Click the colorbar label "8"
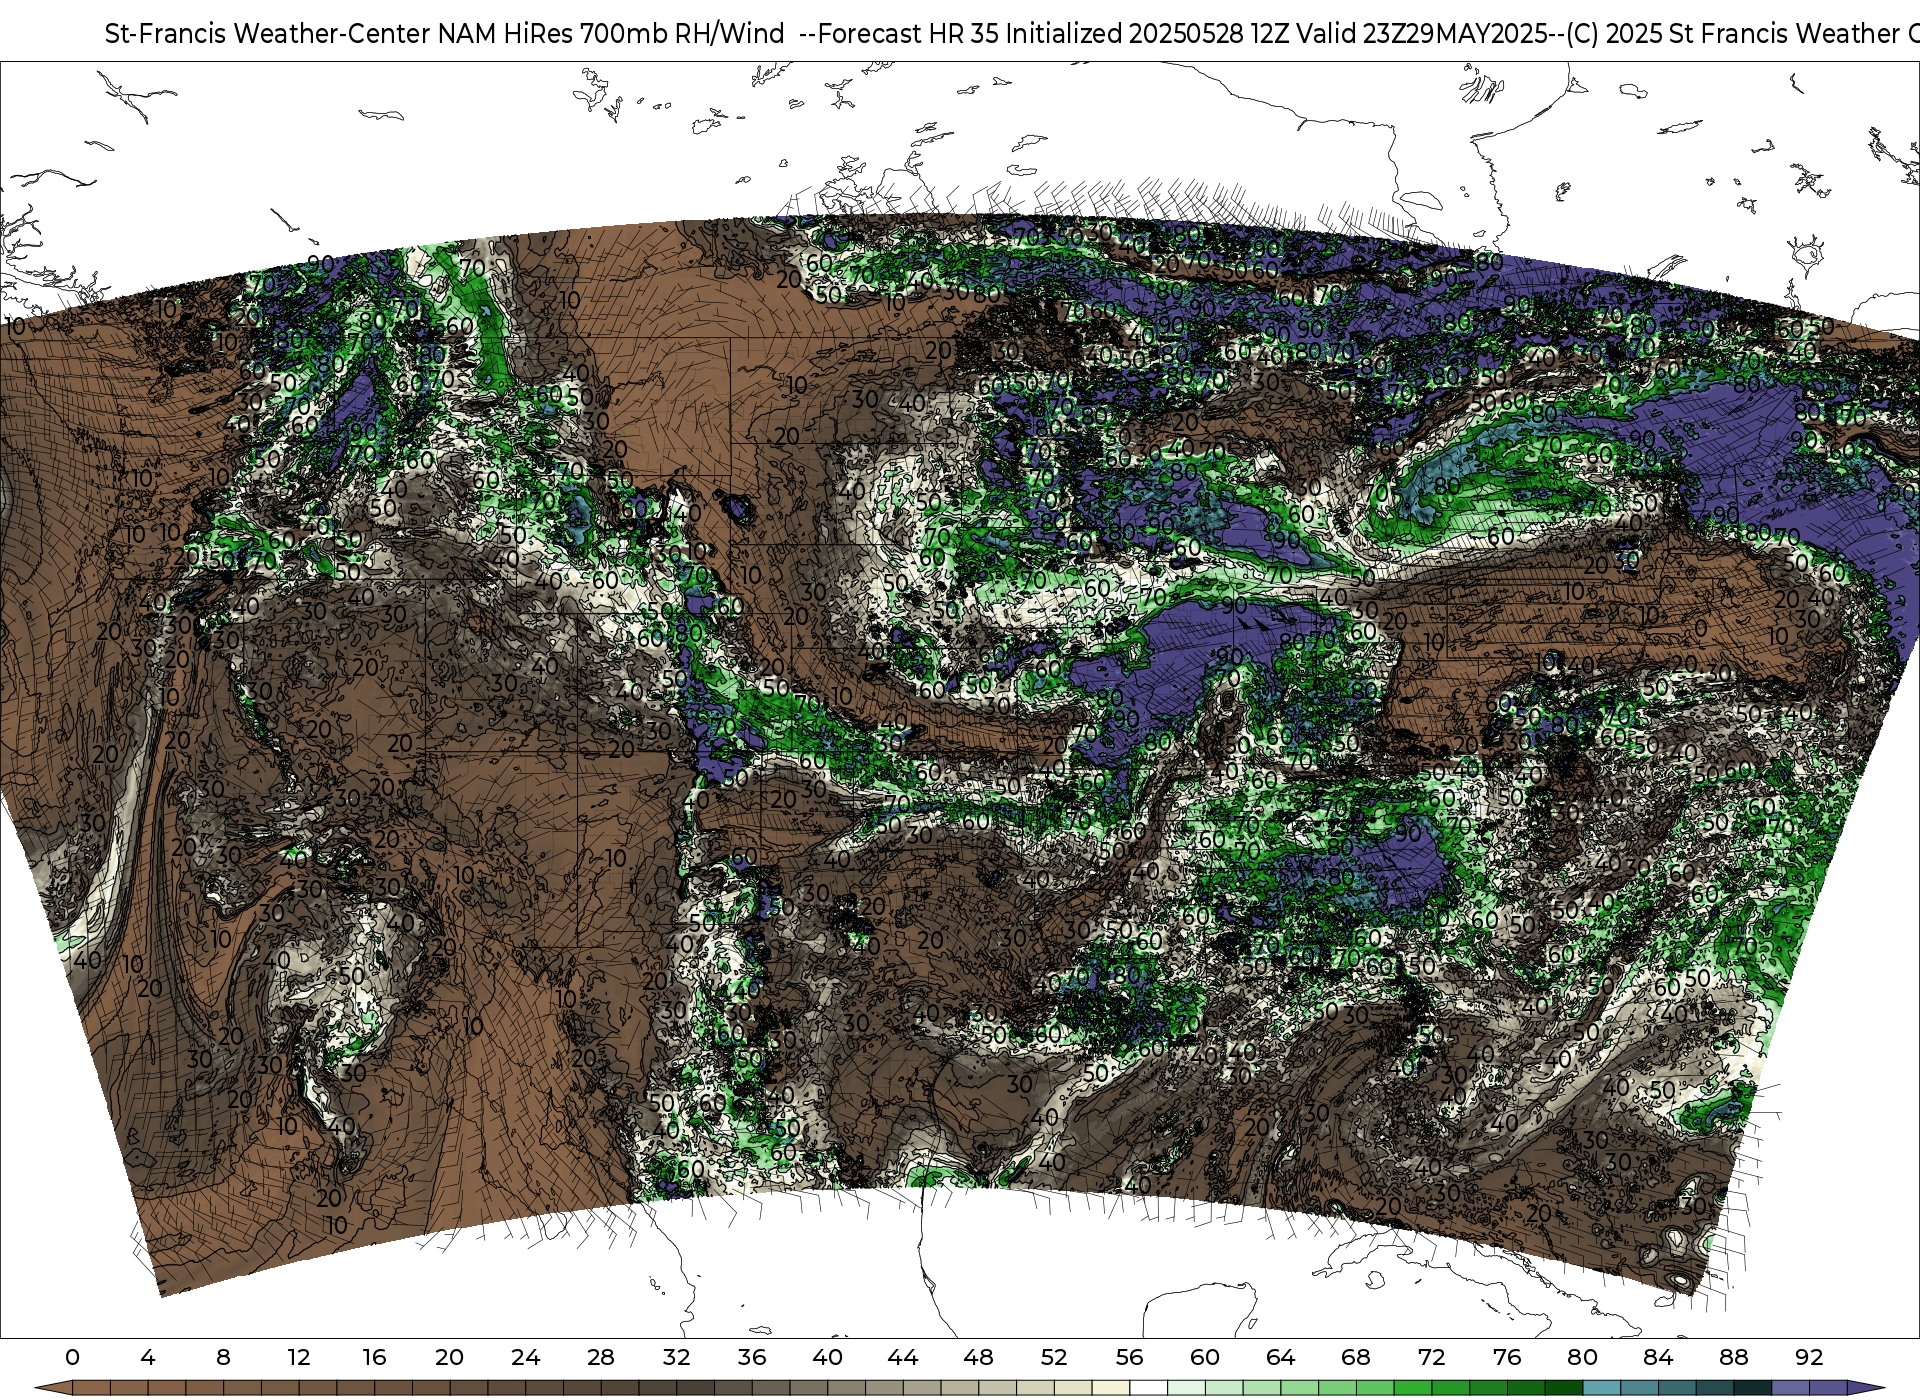The width and height of the screenshot is (1920, 1400). 223,1357
